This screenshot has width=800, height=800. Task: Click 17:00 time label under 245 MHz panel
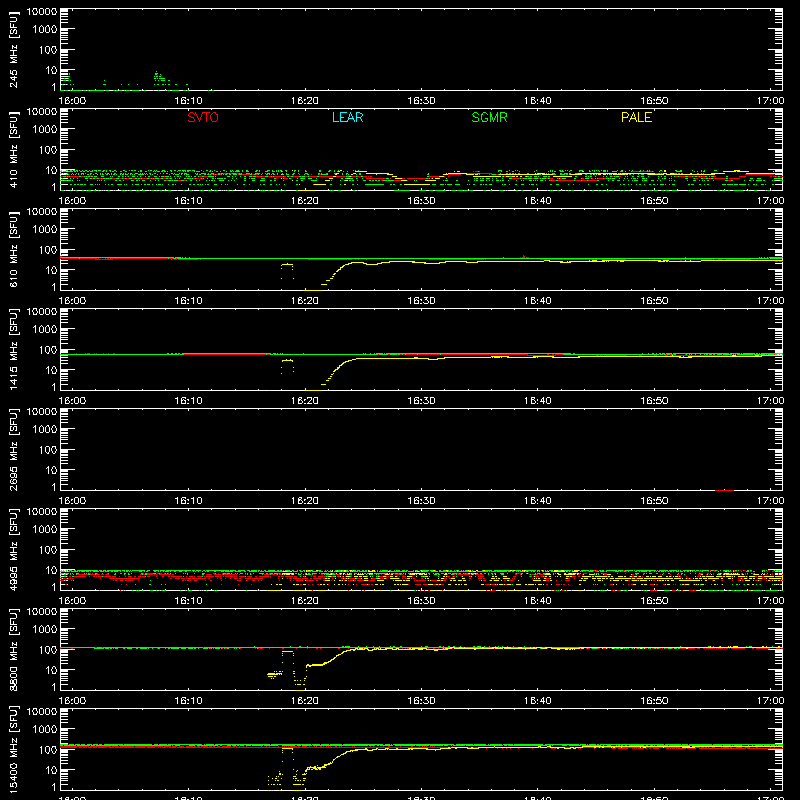770,101
